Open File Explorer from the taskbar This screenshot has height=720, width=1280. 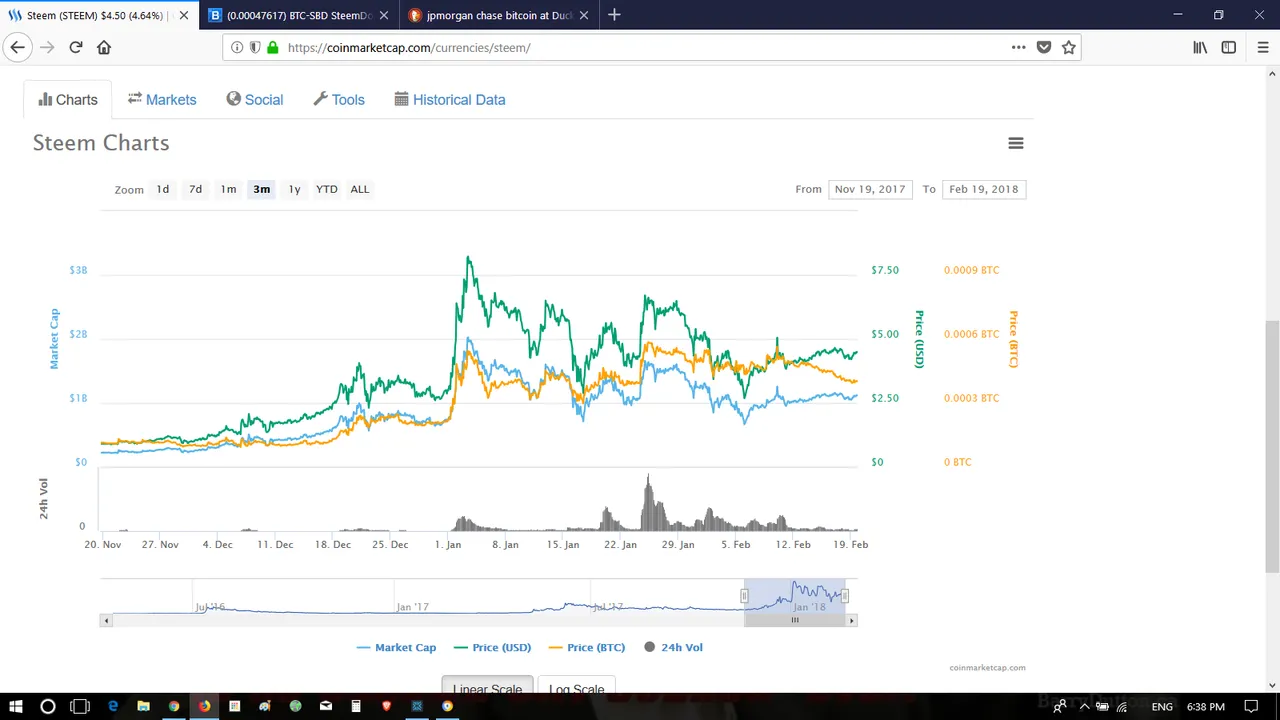tap(143, 706)
